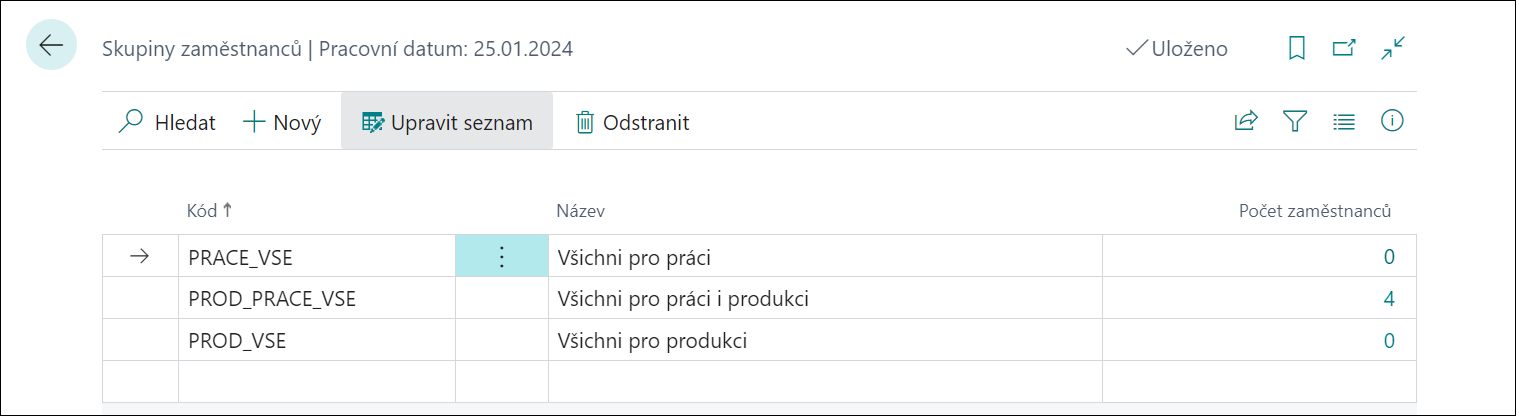This screenshot has height=416, width=1516.
Task: Click the Název column header
Action: (x=580, y=211)
